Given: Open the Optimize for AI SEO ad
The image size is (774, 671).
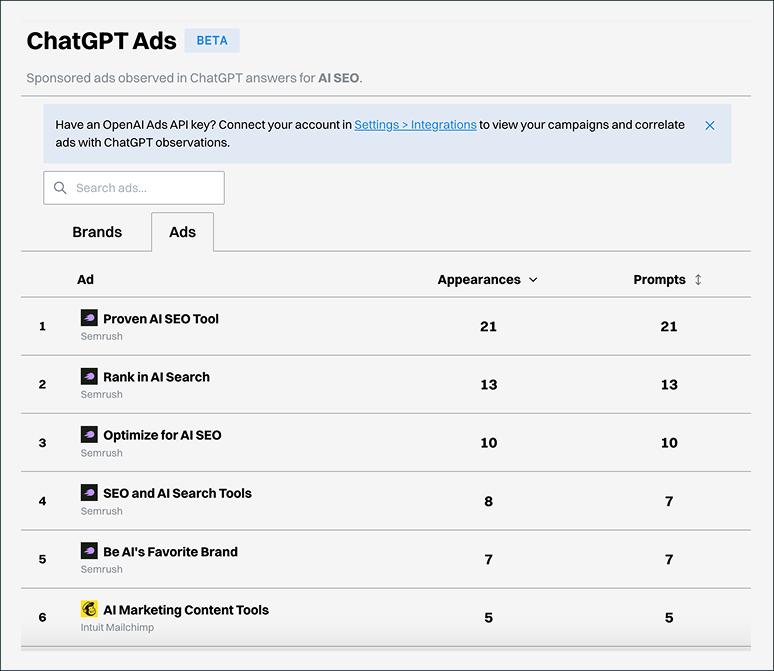Looking at the screenshot, I should [162, 435].
